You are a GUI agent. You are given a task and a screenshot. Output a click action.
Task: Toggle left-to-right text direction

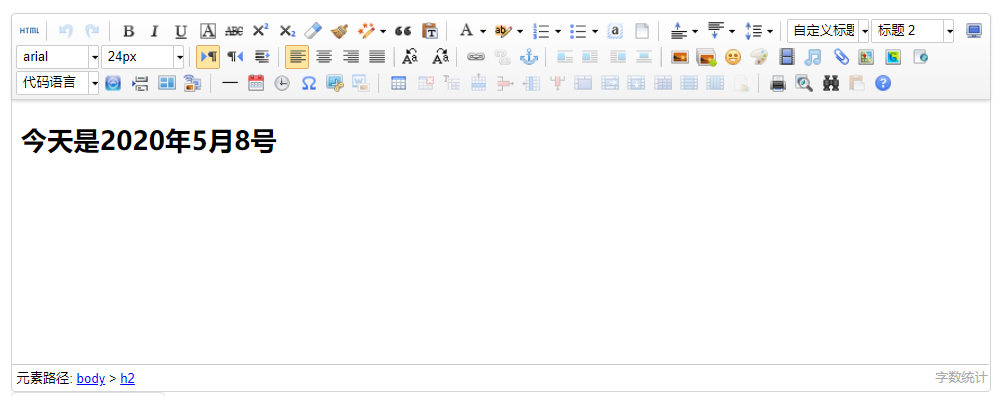point(208,57)
